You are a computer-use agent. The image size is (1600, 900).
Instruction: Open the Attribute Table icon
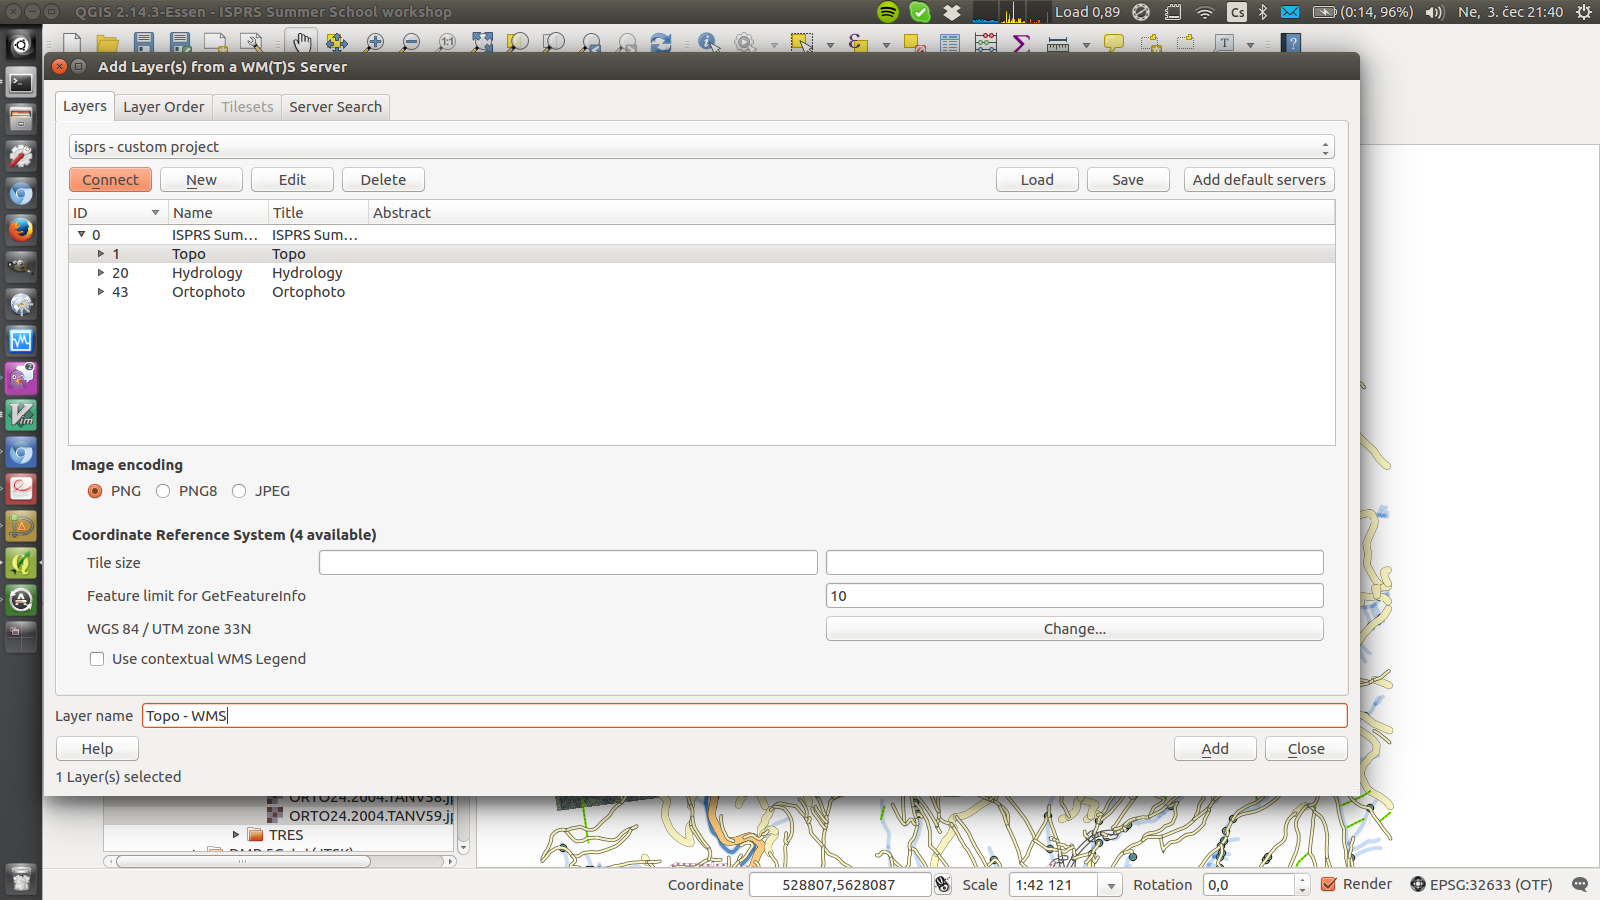tap(950, 42)
